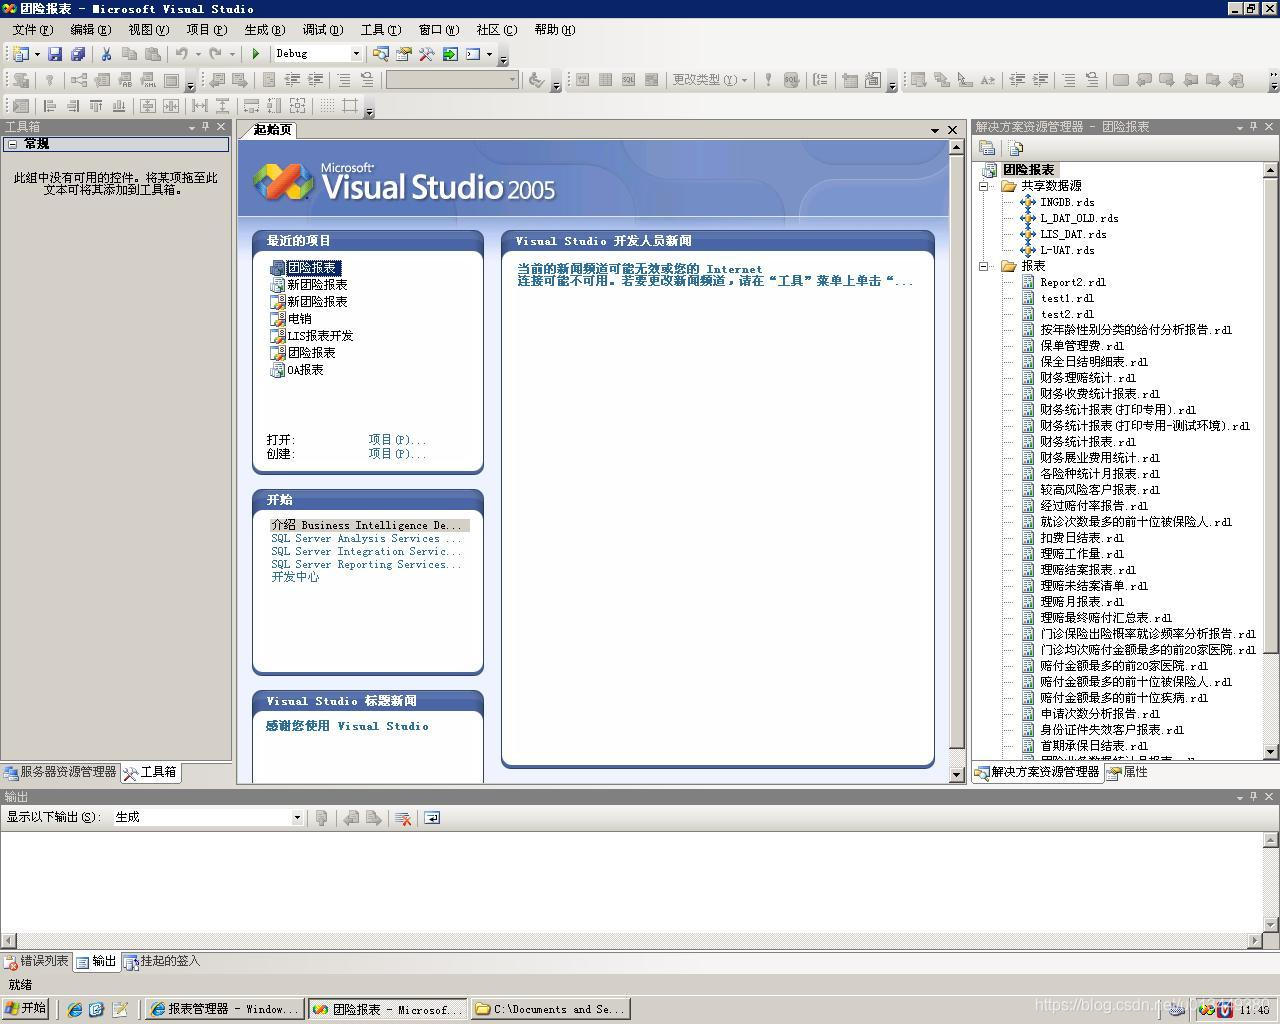Close the Start Page document with X

click(x=952, y=130)
